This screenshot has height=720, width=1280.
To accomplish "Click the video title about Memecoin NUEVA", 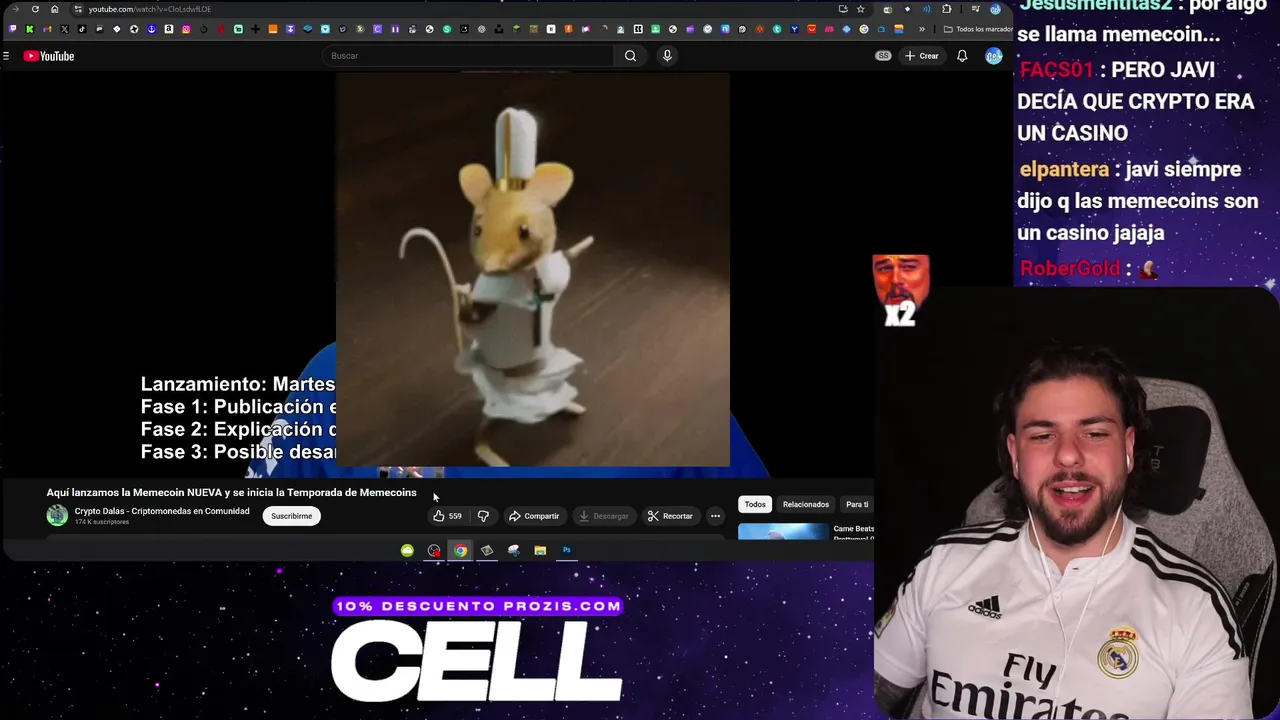I will point(231,492).
